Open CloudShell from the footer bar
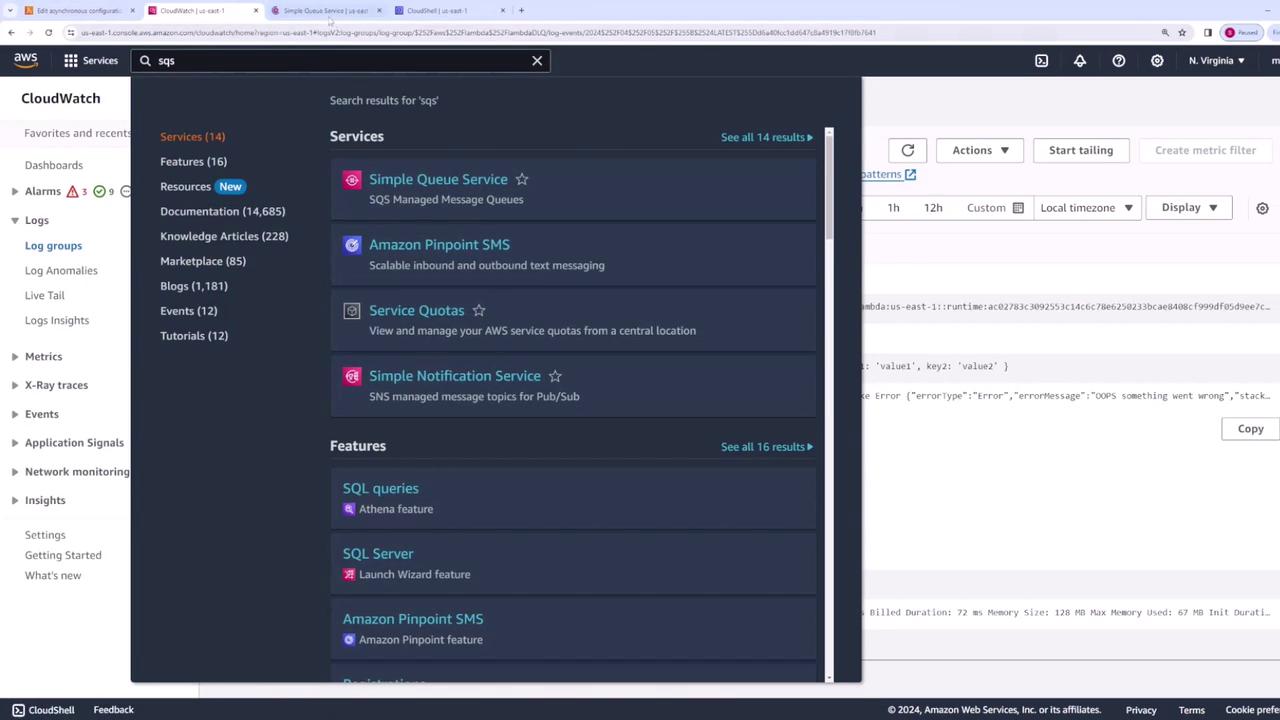The image size is (1280, 720). pos(43,710)
